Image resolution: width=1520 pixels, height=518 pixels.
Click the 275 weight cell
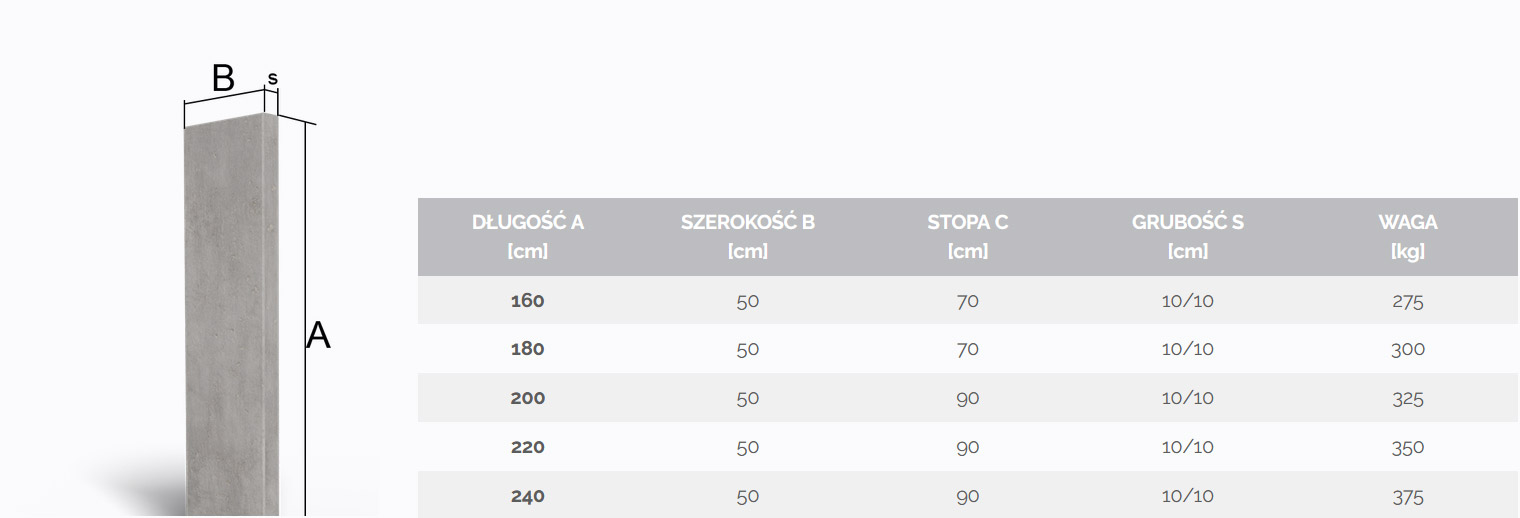pos(1408,301)
